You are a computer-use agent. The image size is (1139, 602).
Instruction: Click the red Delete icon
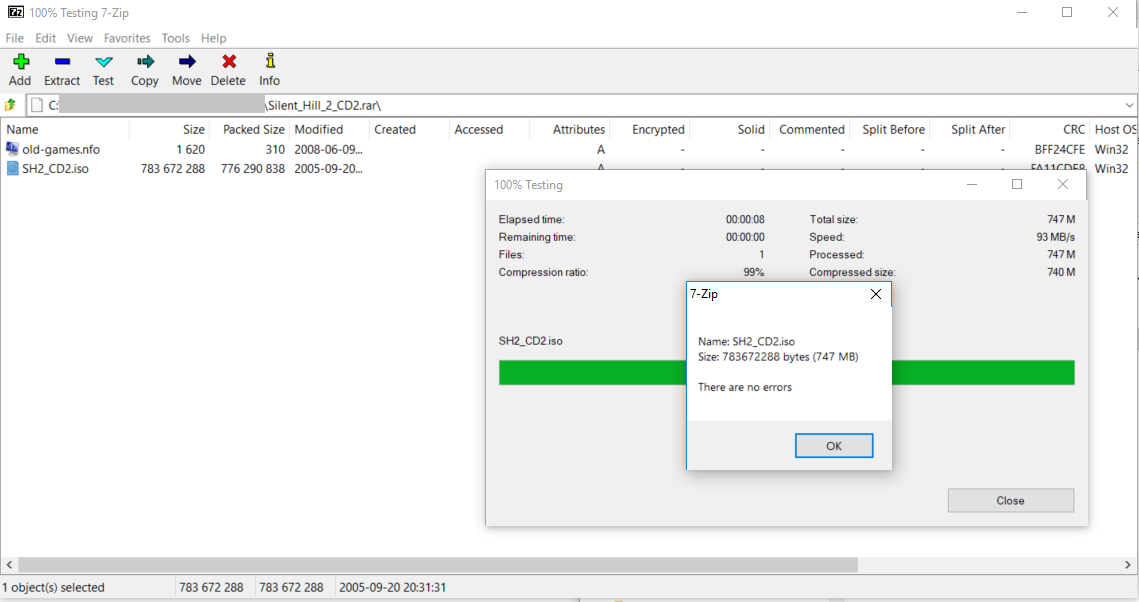pyautogui.click(x=229, y=62)
